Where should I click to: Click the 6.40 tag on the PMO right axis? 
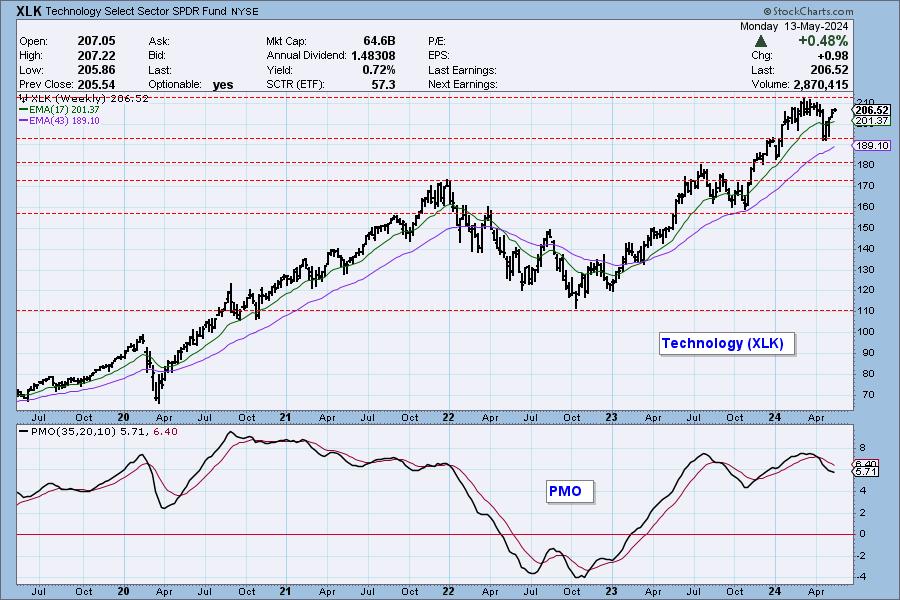[x=866, y=464]
